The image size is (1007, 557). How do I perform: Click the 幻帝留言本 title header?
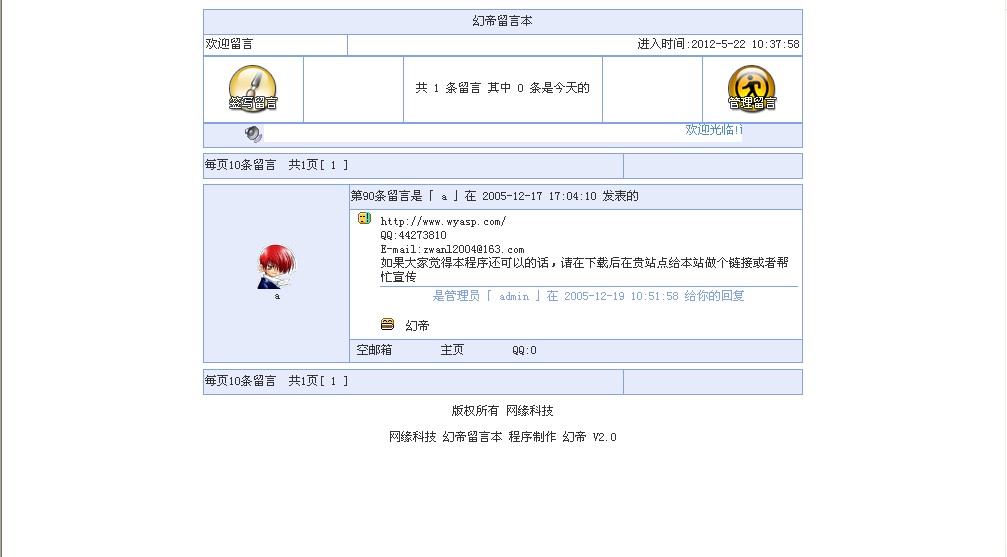tap(502, 21)
